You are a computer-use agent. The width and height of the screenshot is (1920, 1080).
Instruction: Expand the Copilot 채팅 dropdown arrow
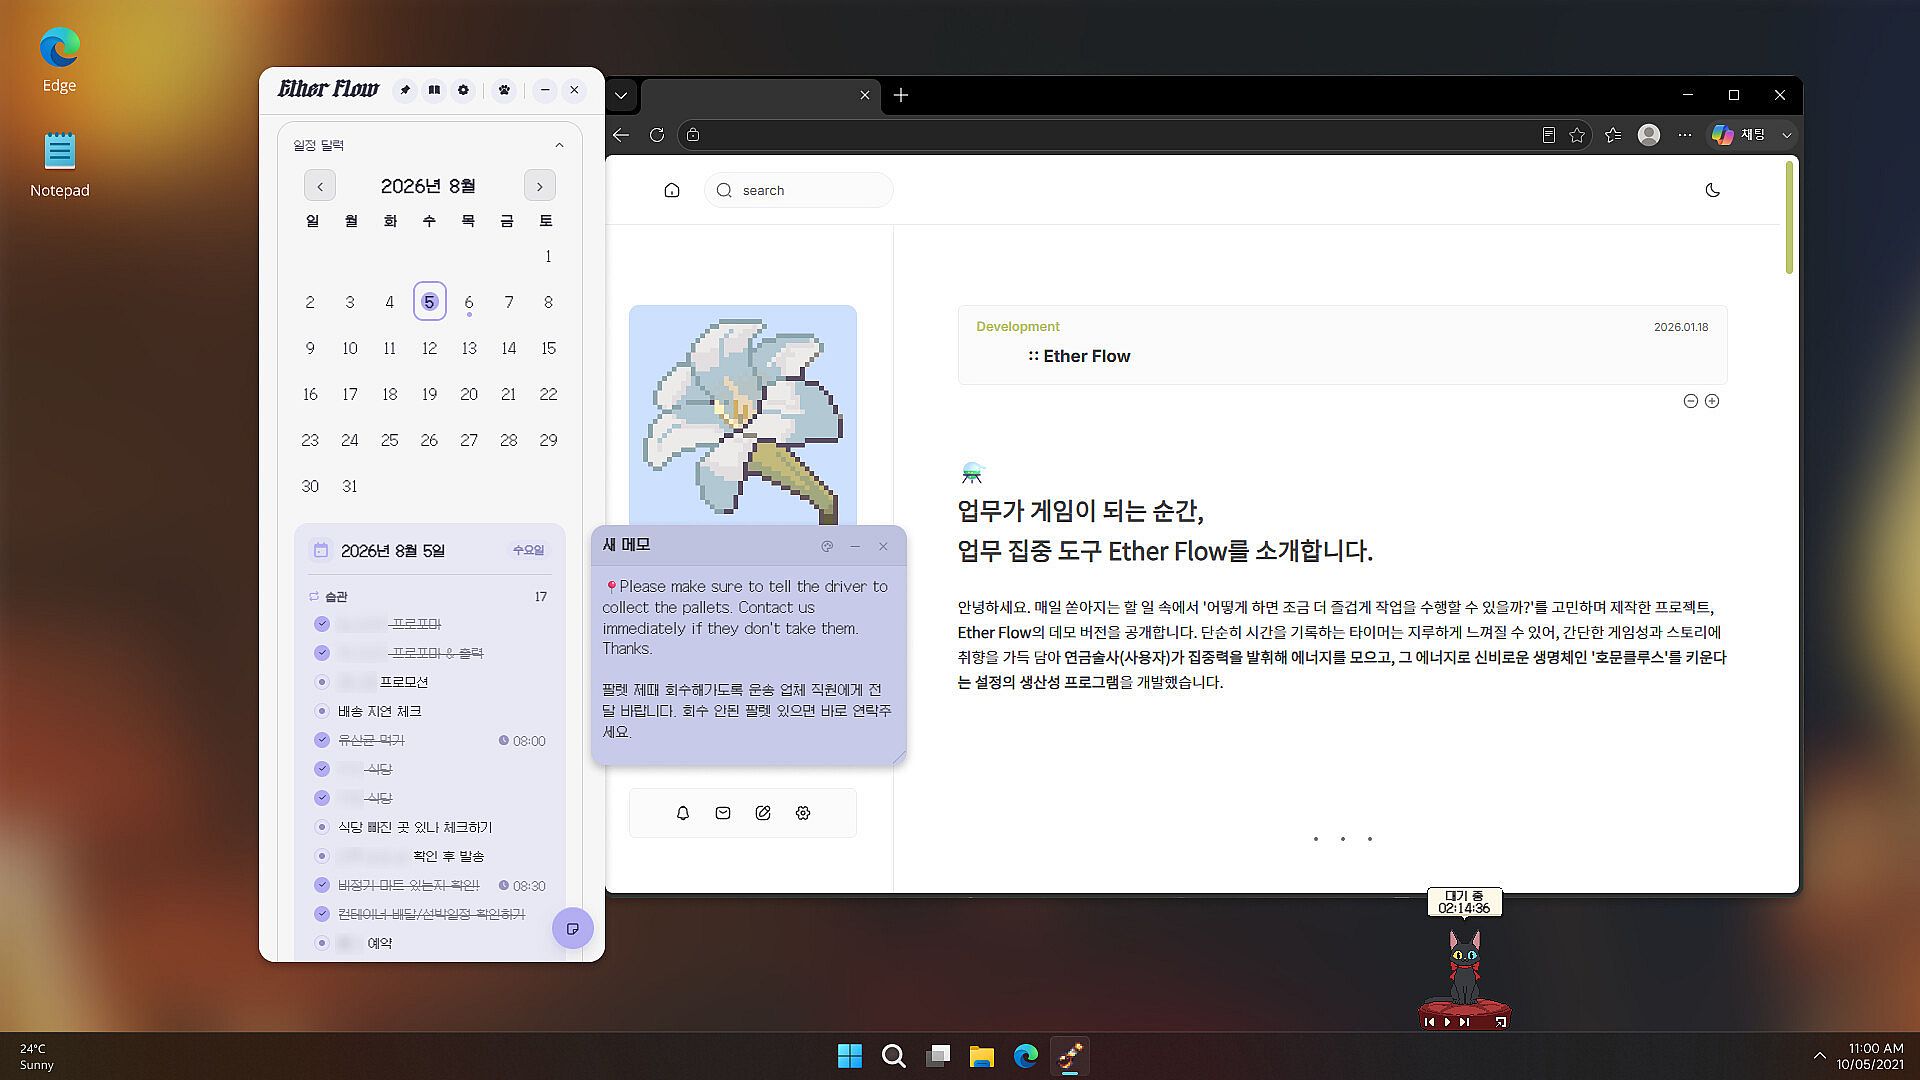click(1786, 135)
